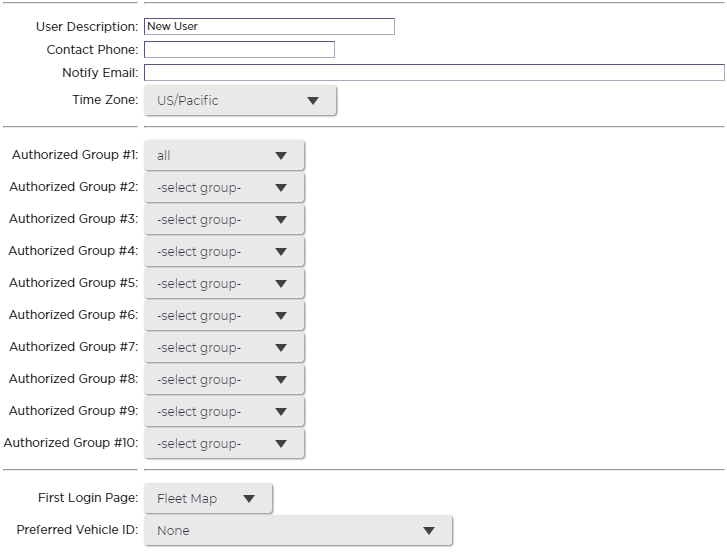The image size is (727, 554).
Task: Click the 'First Login Page:' label
Action: pyautogui.click(x=88, y=498)
